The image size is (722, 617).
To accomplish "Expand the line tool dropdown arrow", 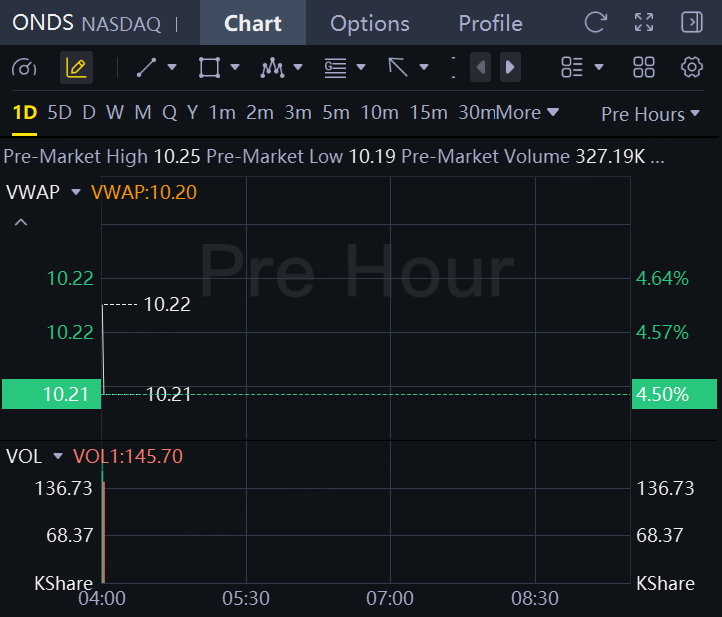I will point(172,68).
